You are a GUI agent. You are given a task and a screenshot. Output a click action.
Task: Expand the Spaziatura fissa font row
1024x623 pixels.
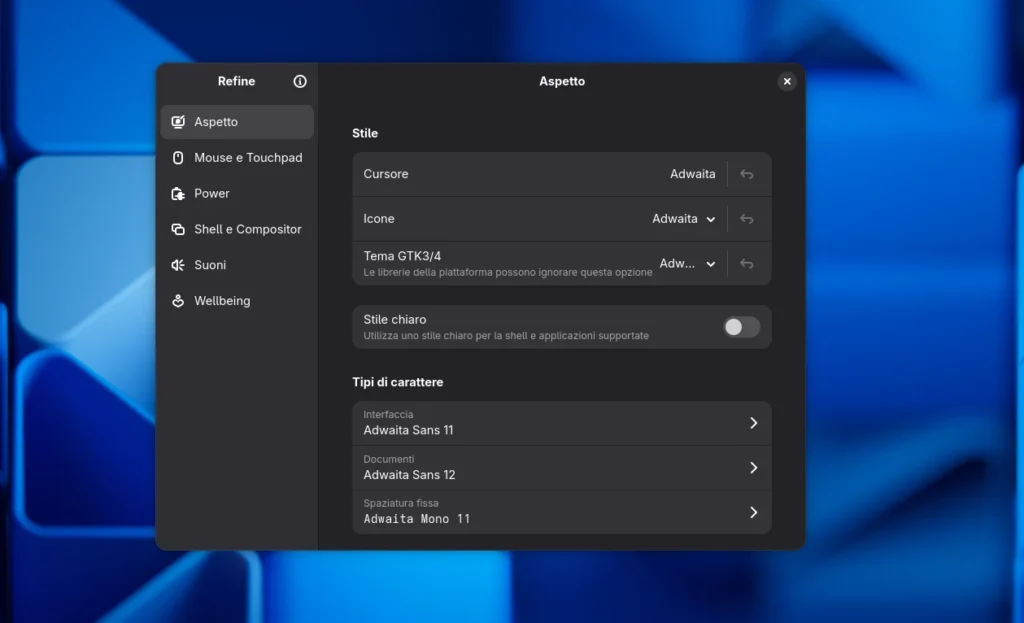pos(560,511)
